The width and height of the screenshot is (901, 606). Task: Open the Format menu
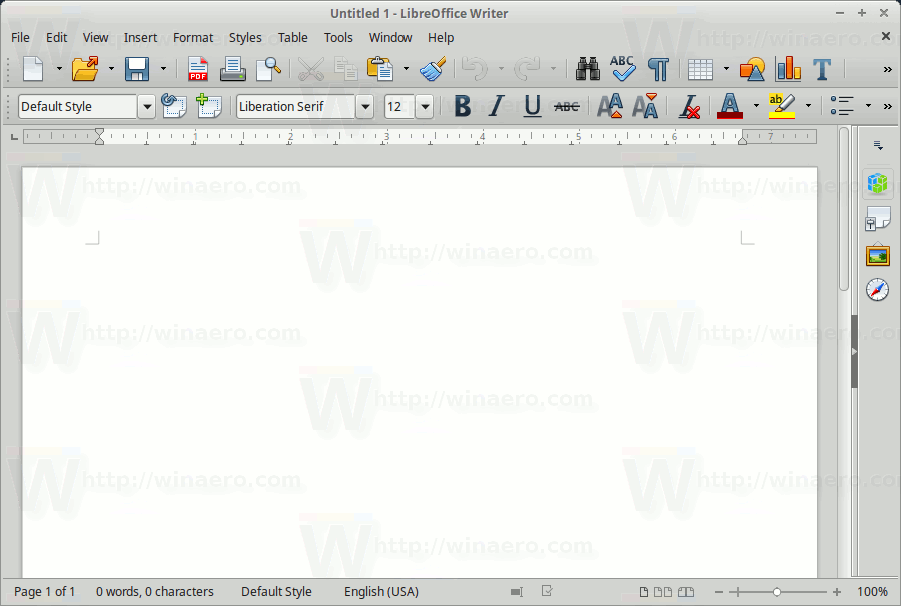click(192, 37)
